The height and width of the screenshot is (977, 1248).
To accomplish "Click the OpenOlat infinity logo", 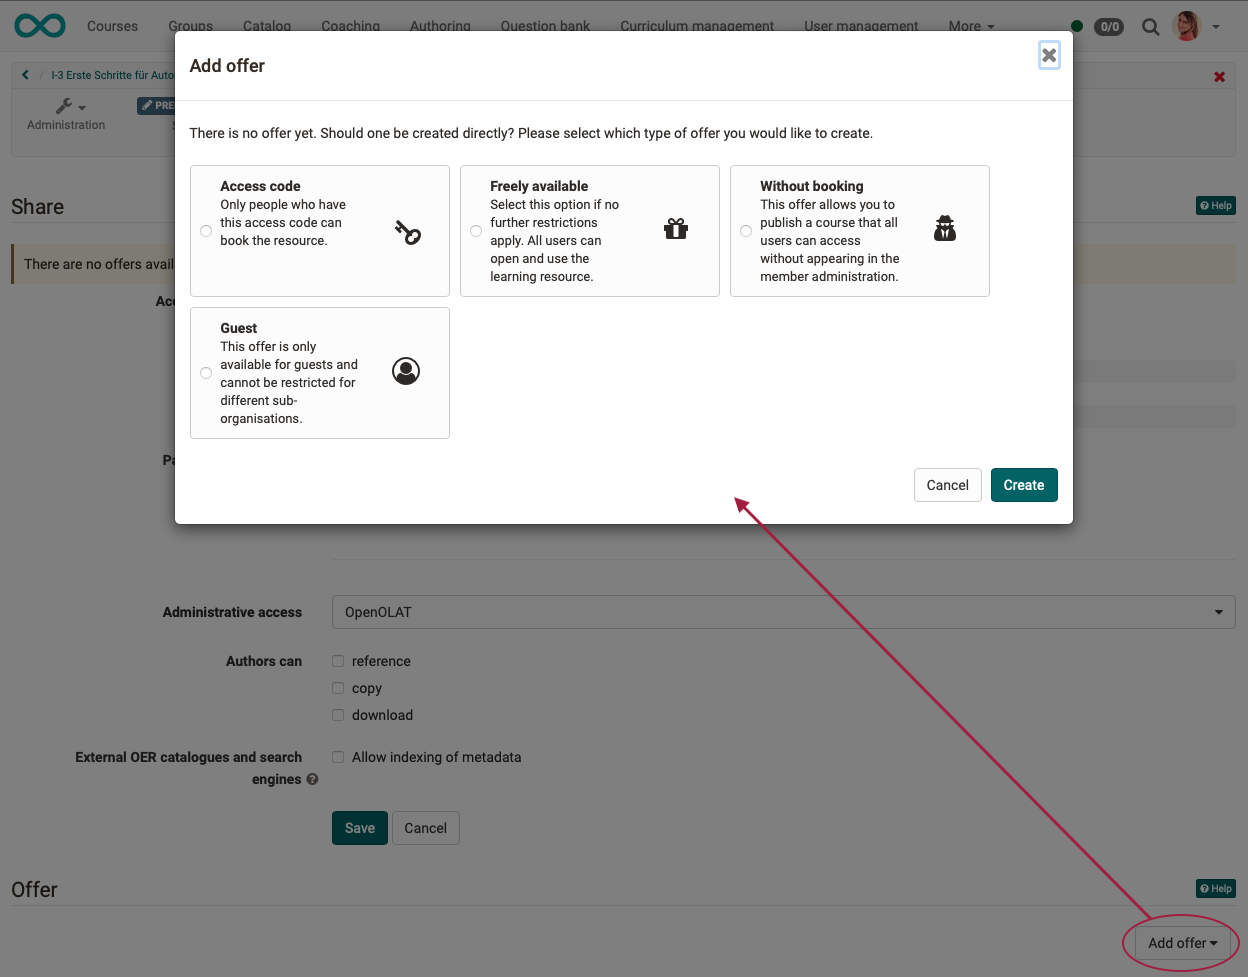I will click(40, 26).
